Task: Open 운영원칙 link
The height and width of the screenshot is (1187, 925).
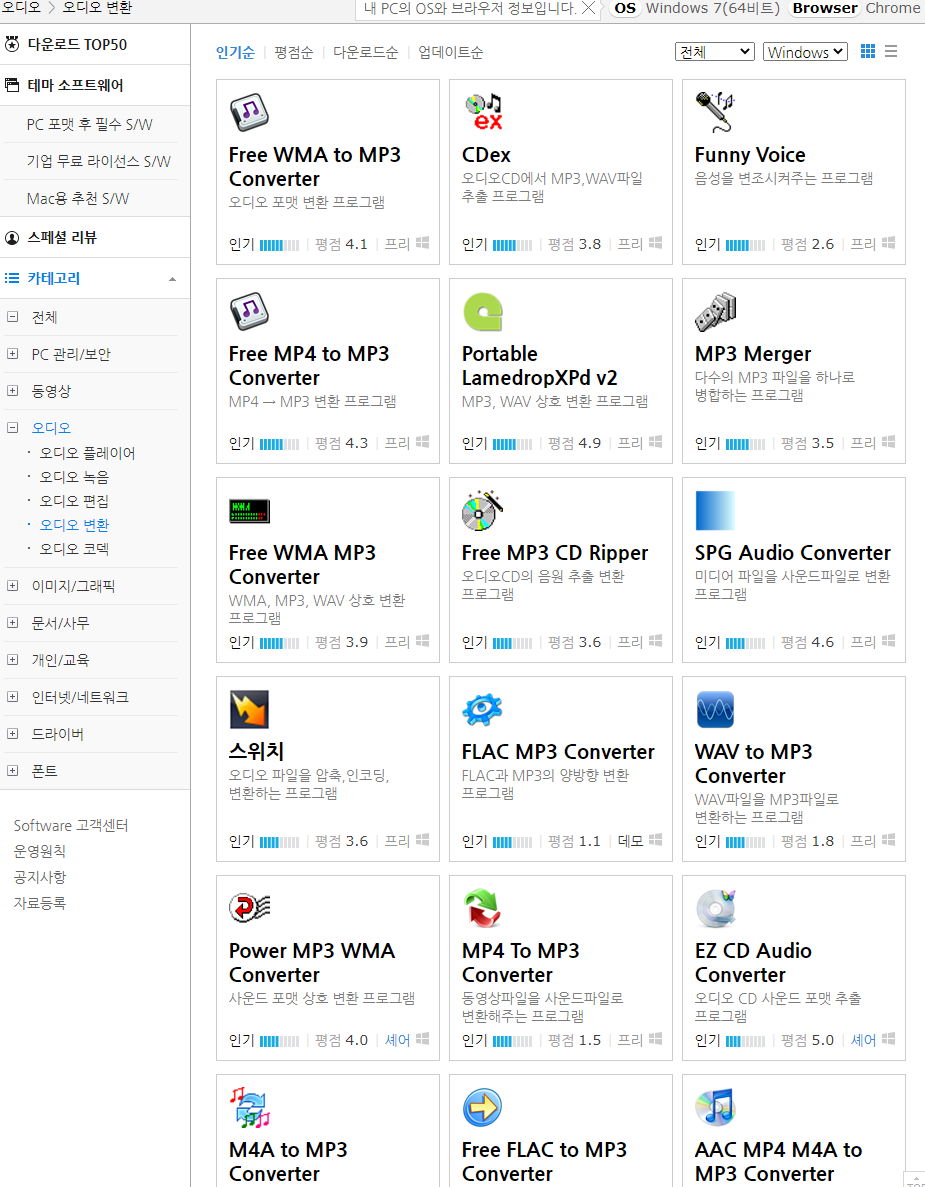Action: pos(39,851)
